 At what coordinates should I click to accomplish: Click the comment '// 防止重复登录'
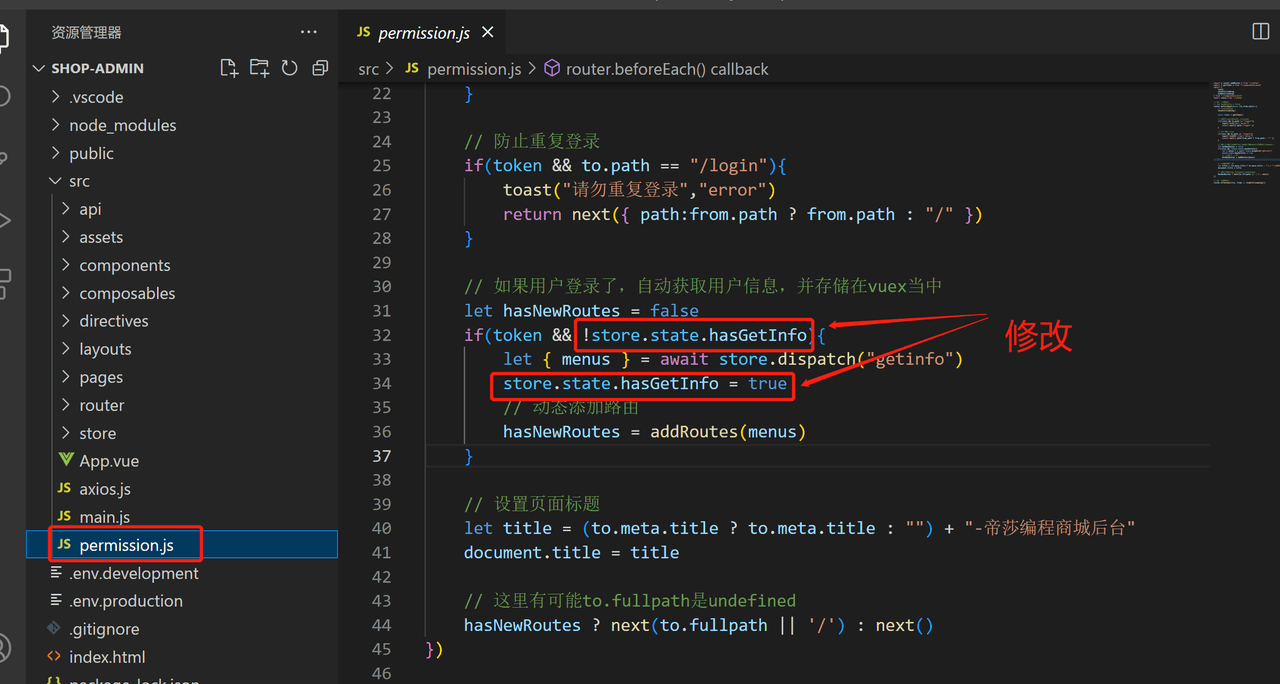point(532,141)
